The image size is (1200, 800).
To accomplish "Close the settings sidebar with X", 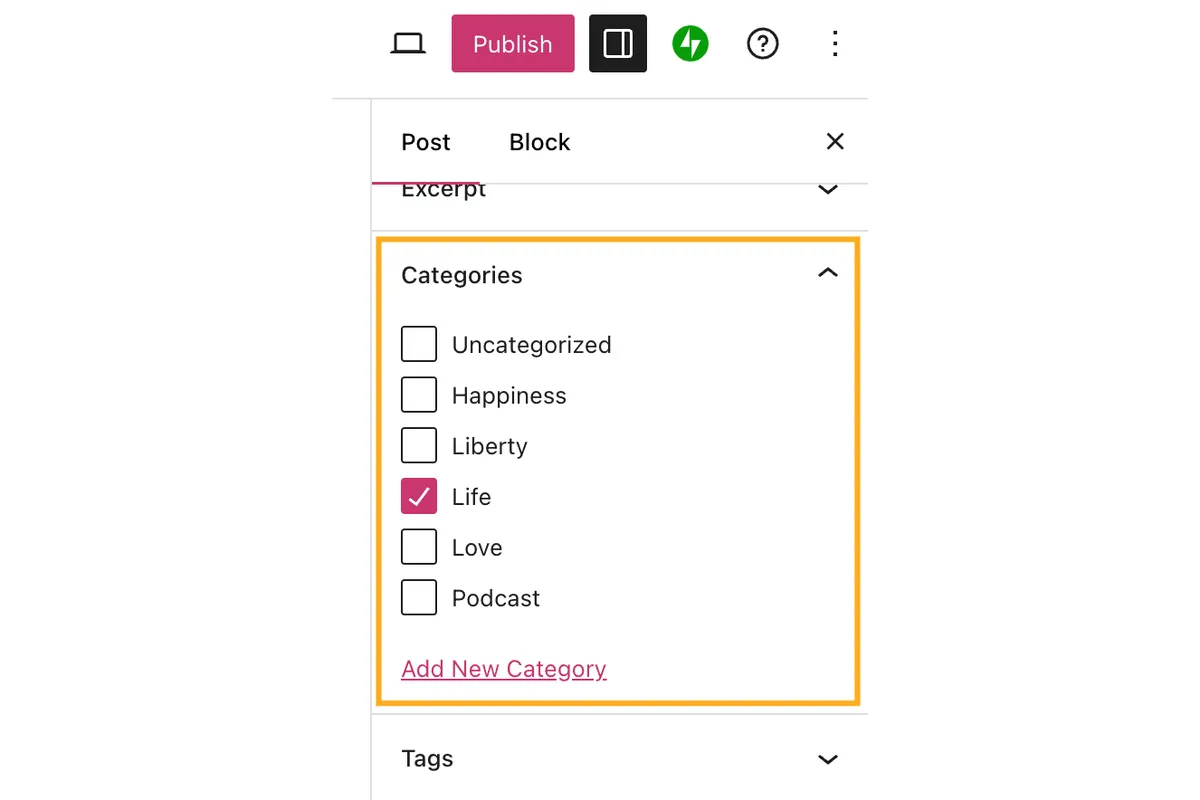I will 835,142.
